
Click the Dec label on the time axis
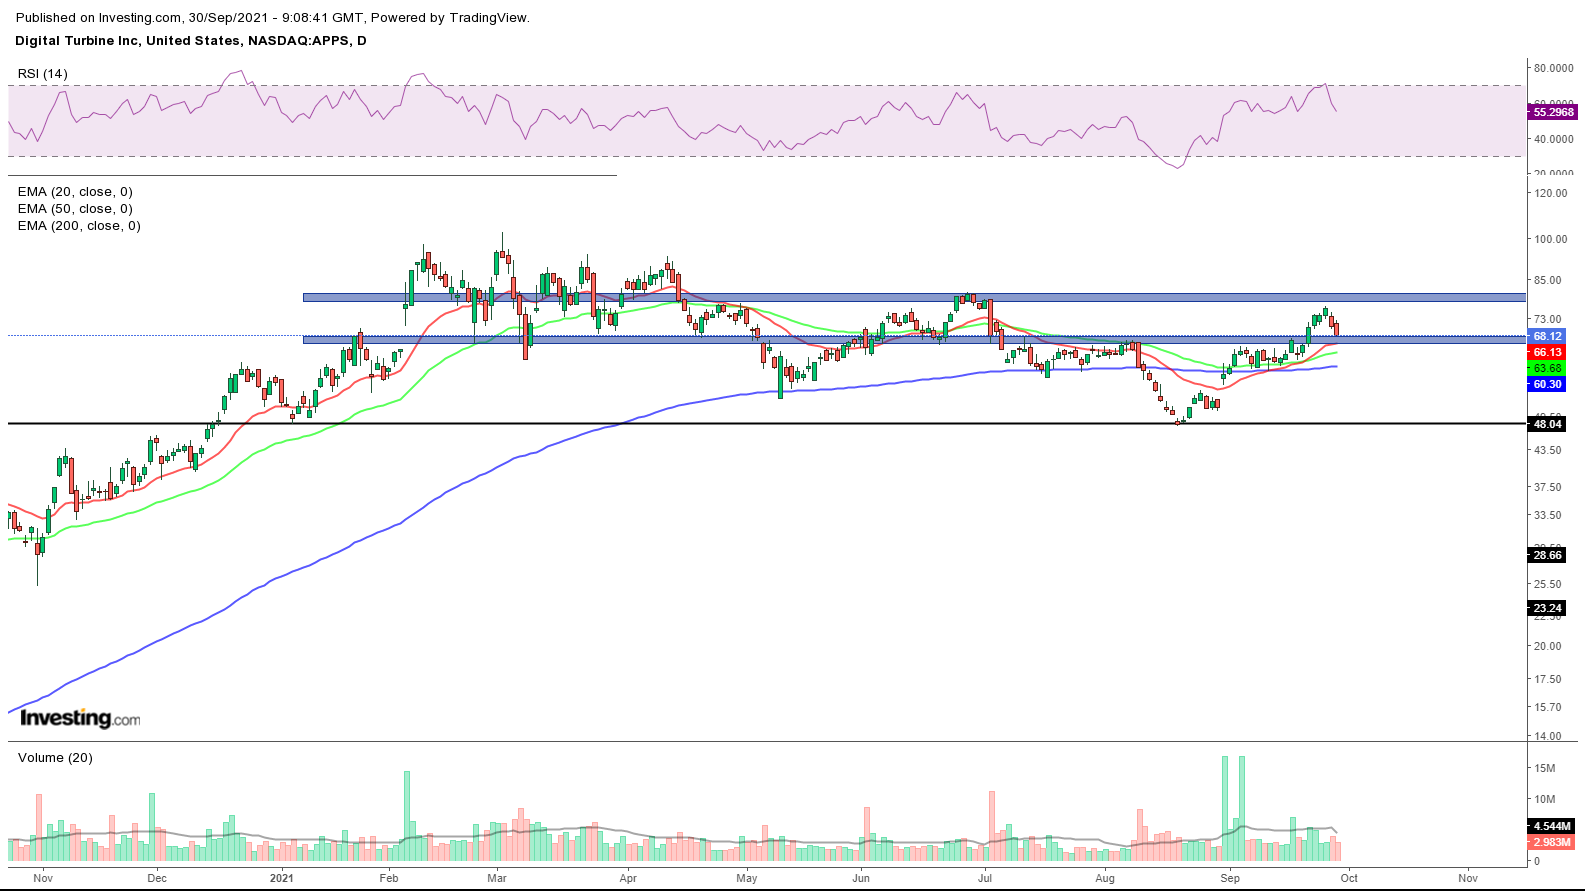(157, 878)
